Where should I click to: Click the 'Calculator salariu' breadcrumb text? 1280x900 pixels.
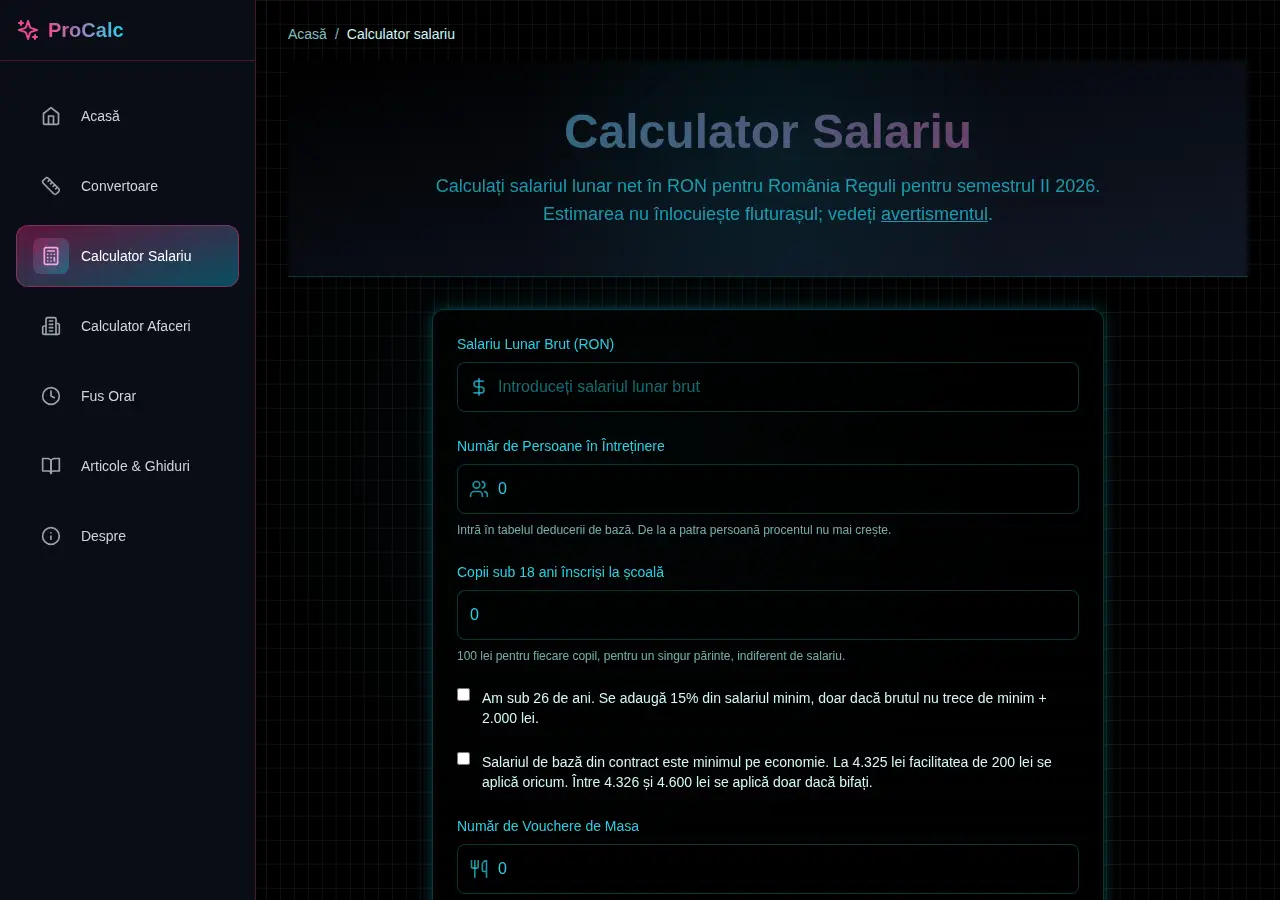401,34
